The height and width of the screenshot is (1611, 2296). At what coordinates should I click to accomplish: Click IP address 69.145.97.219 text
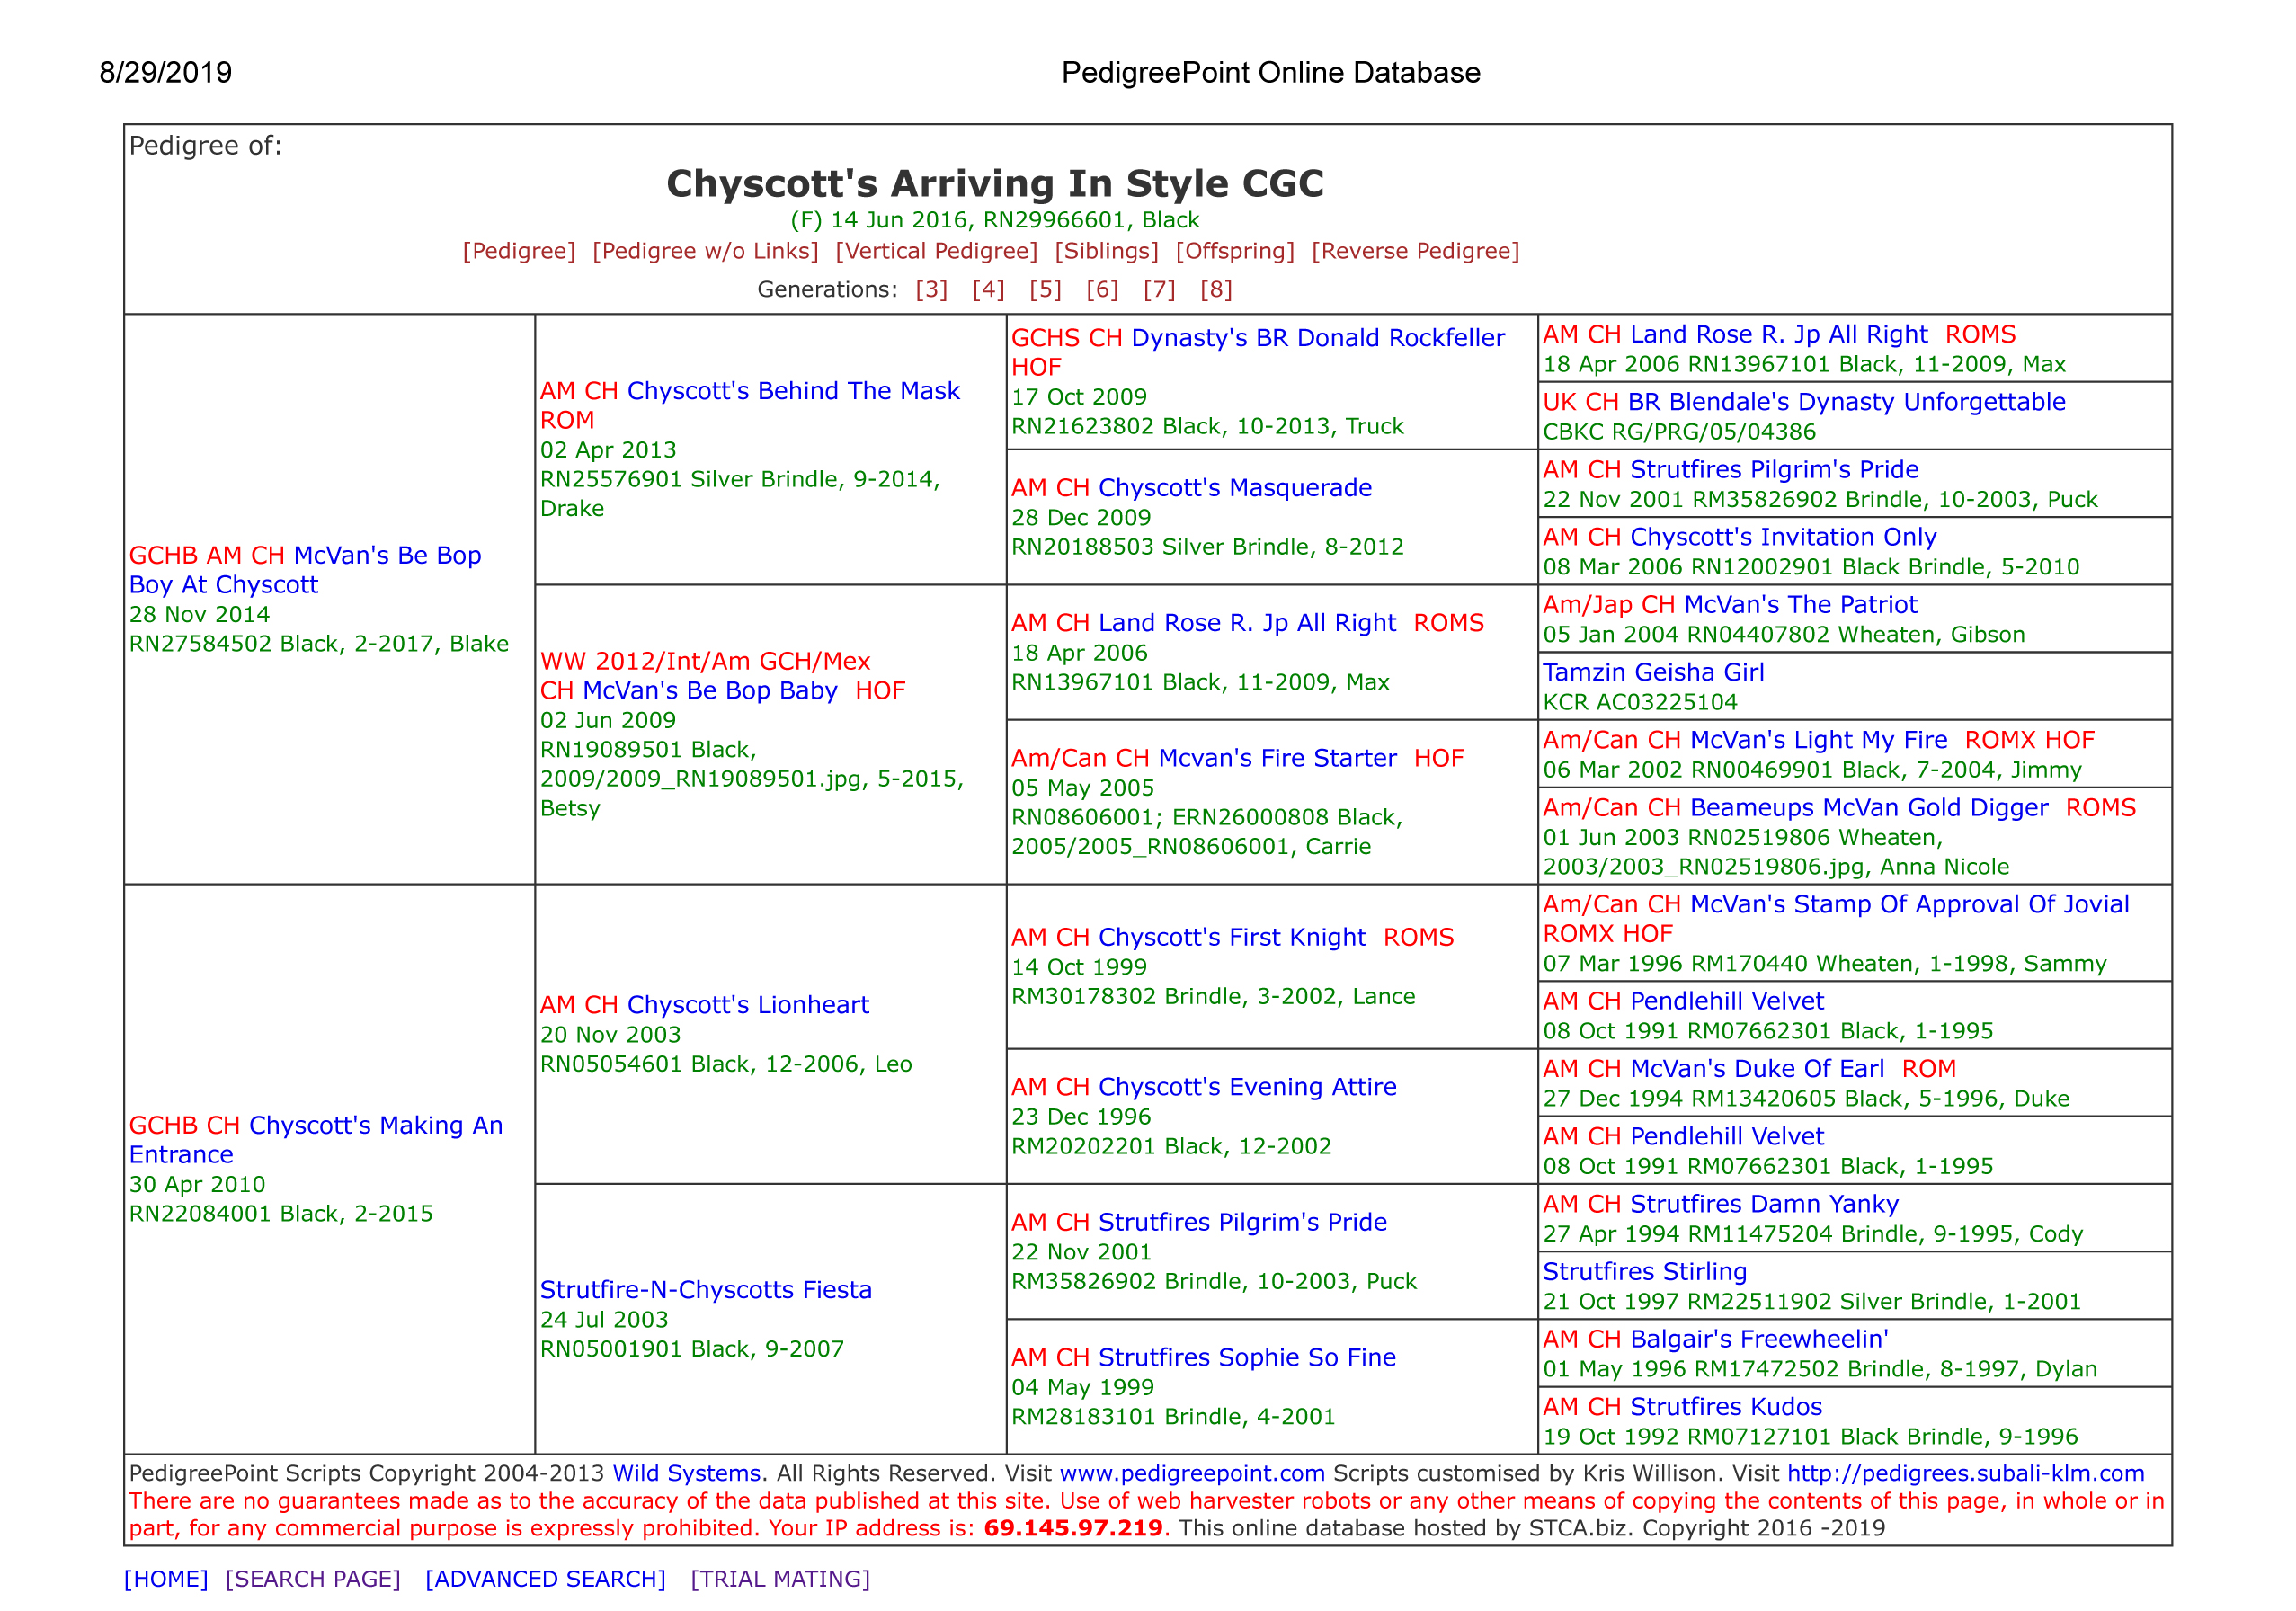click(x=1073, y=1528)
